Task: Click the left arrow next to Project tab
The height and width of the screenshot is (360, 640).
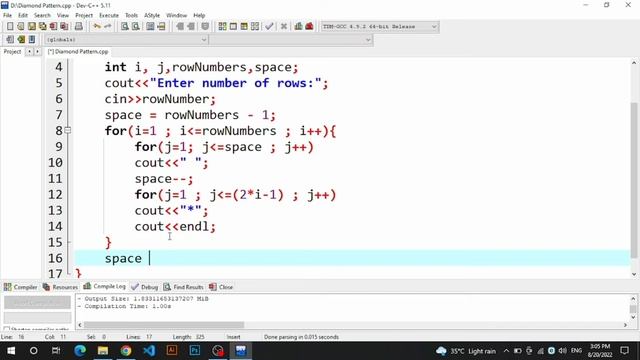Action: pos(29,52)
